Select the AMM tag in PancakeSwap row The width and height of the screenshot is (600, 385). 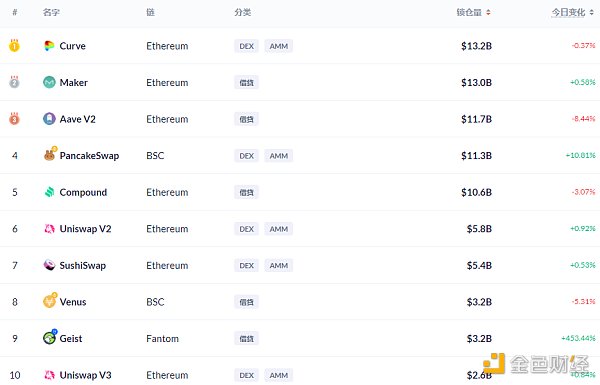279,156
